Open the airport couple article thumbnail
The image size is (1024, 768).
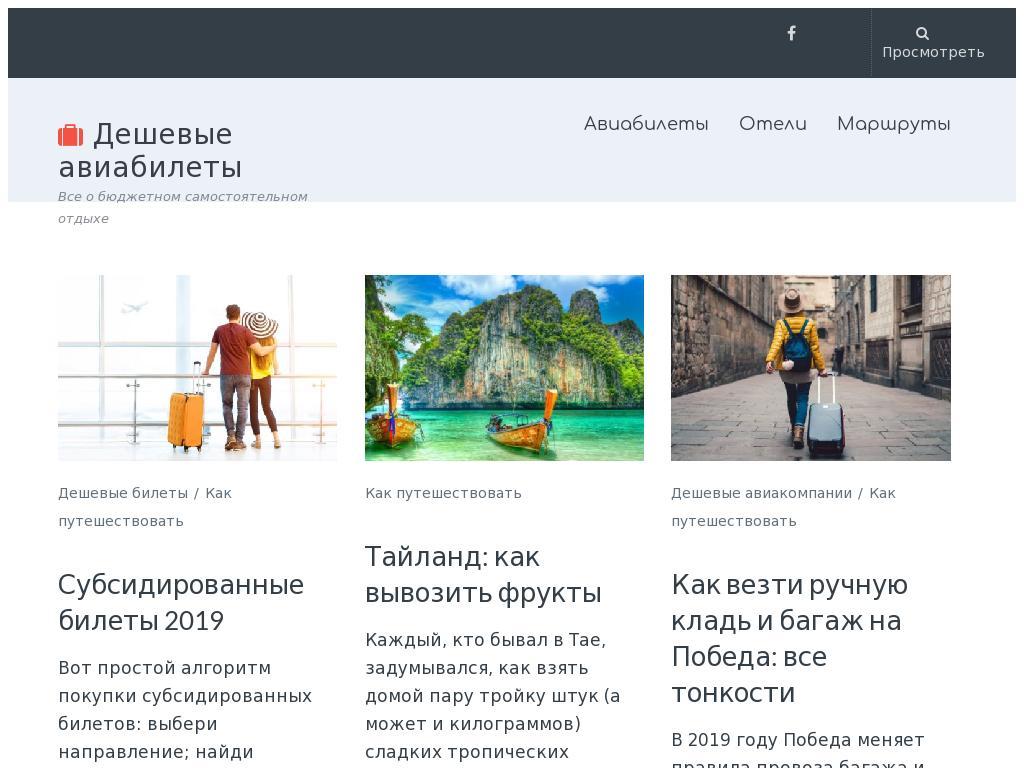tap(197, 368)
